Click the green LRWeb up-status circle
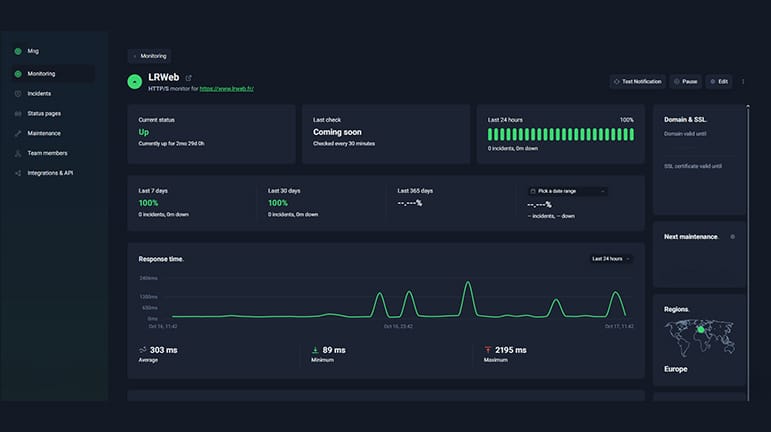Image resolution: width=771 pixels, height=432 pixels. (135, 82)
